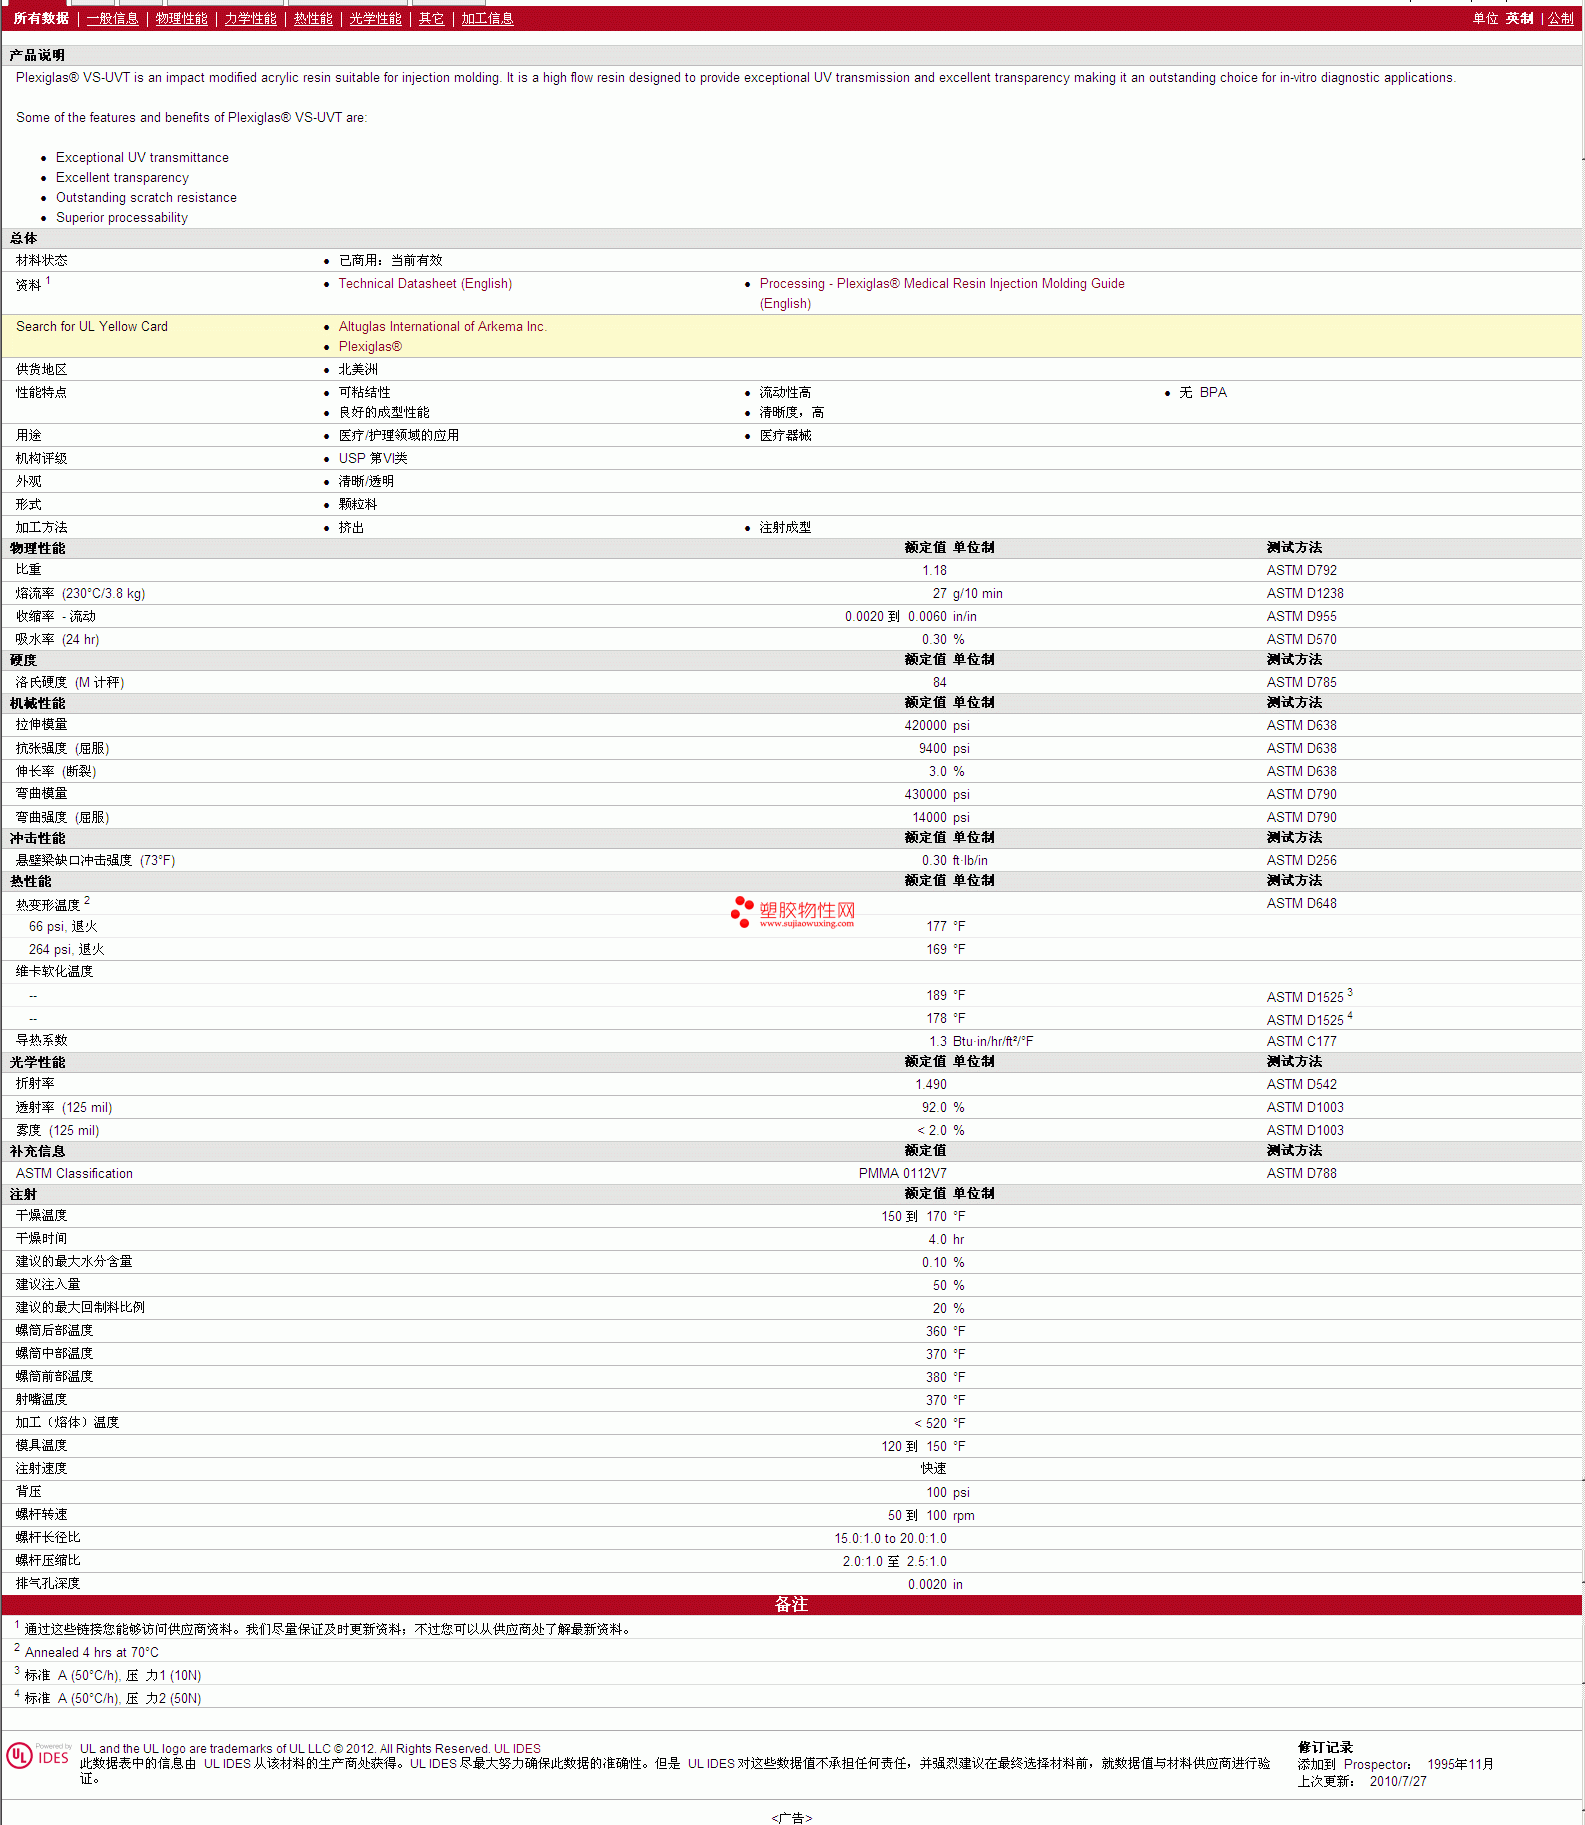The height and width of the screenshot is (1825, 1585).
Task: Click the USP 第VI类 agency rating
Action: click(373, 459)
